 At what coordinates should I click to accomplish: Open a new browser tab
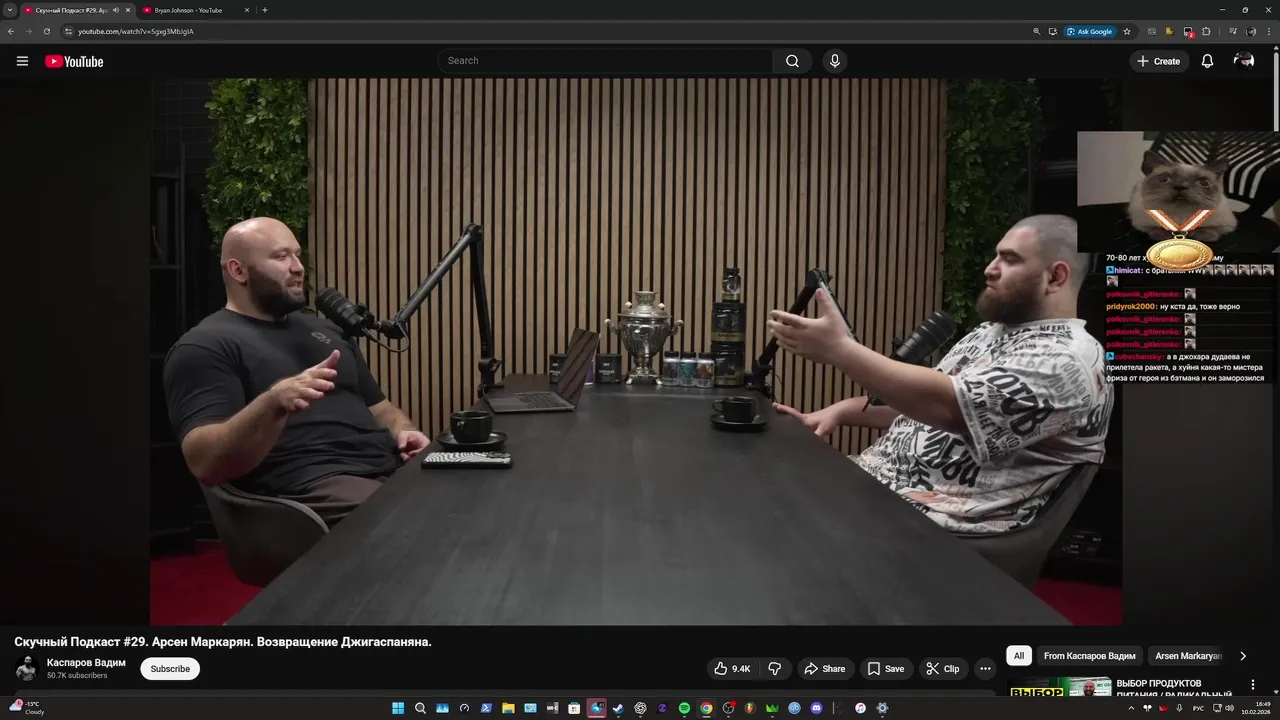pos(264,10)
